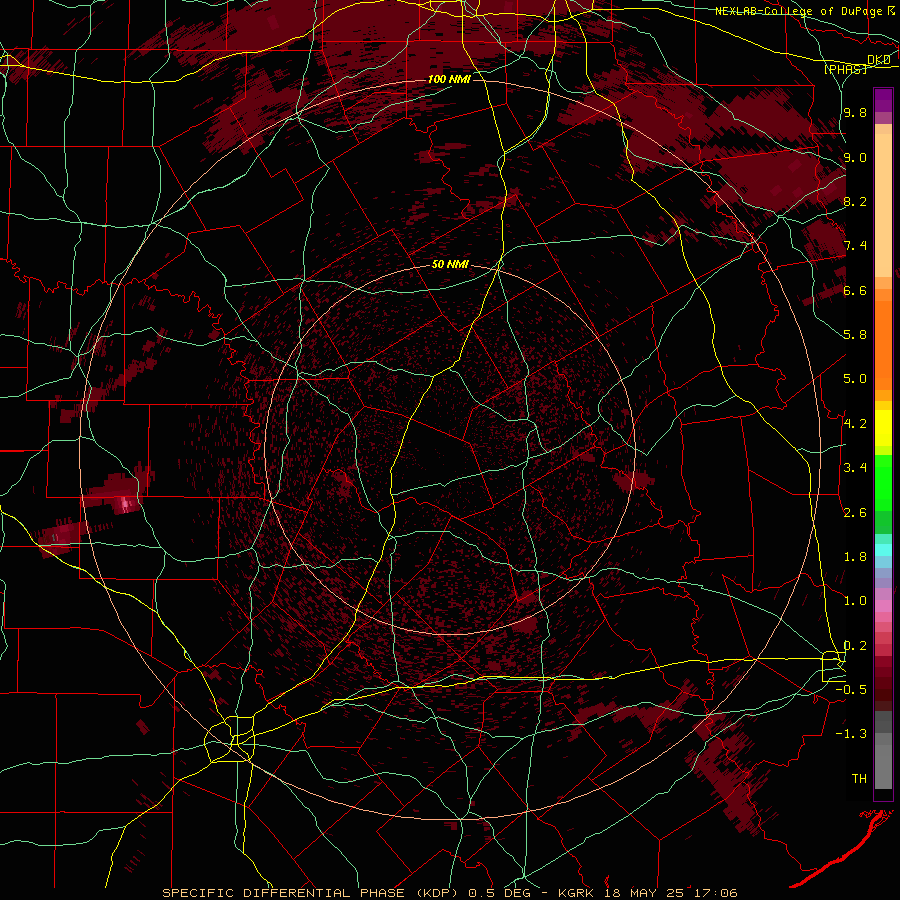The image size is (900, 900).
Task: Click the 3.4 color scale value
Action: [x=855, y=468]
